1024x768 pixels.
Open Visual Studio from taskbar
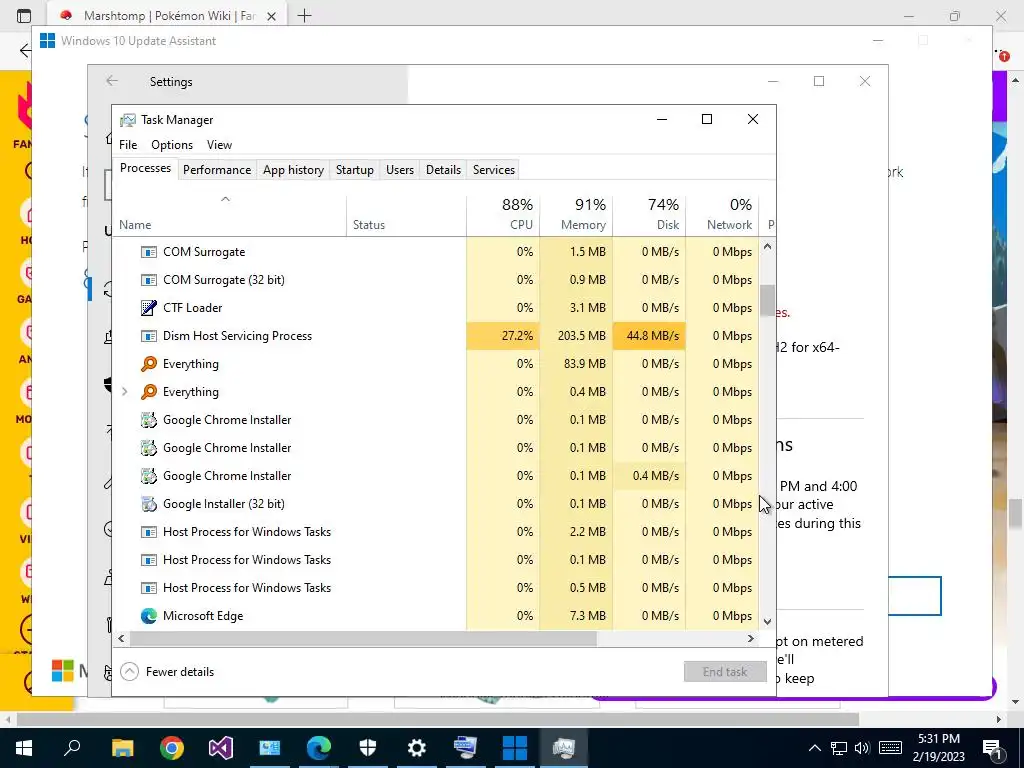pyautogui.click(x=221, y=748)
